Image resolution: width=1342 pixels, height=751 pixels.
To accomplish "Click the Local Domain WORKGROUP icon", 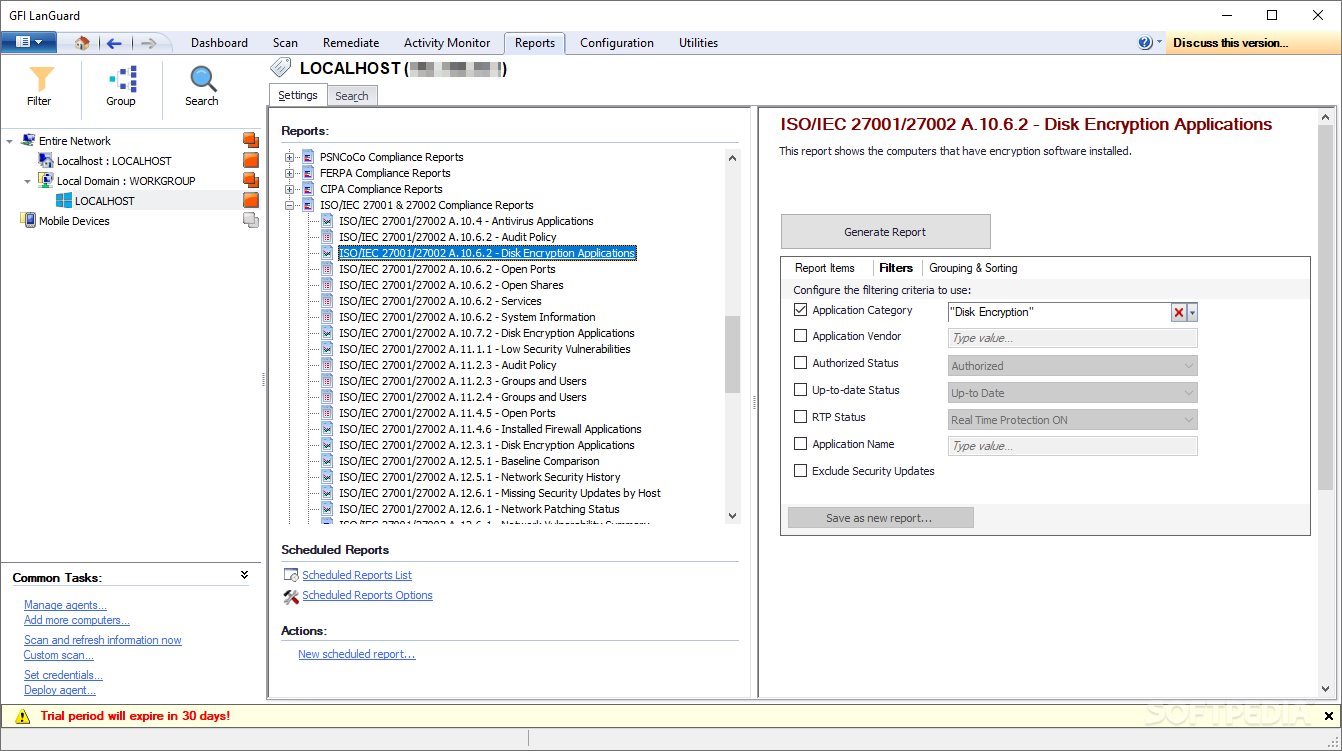I will point(46,181).
